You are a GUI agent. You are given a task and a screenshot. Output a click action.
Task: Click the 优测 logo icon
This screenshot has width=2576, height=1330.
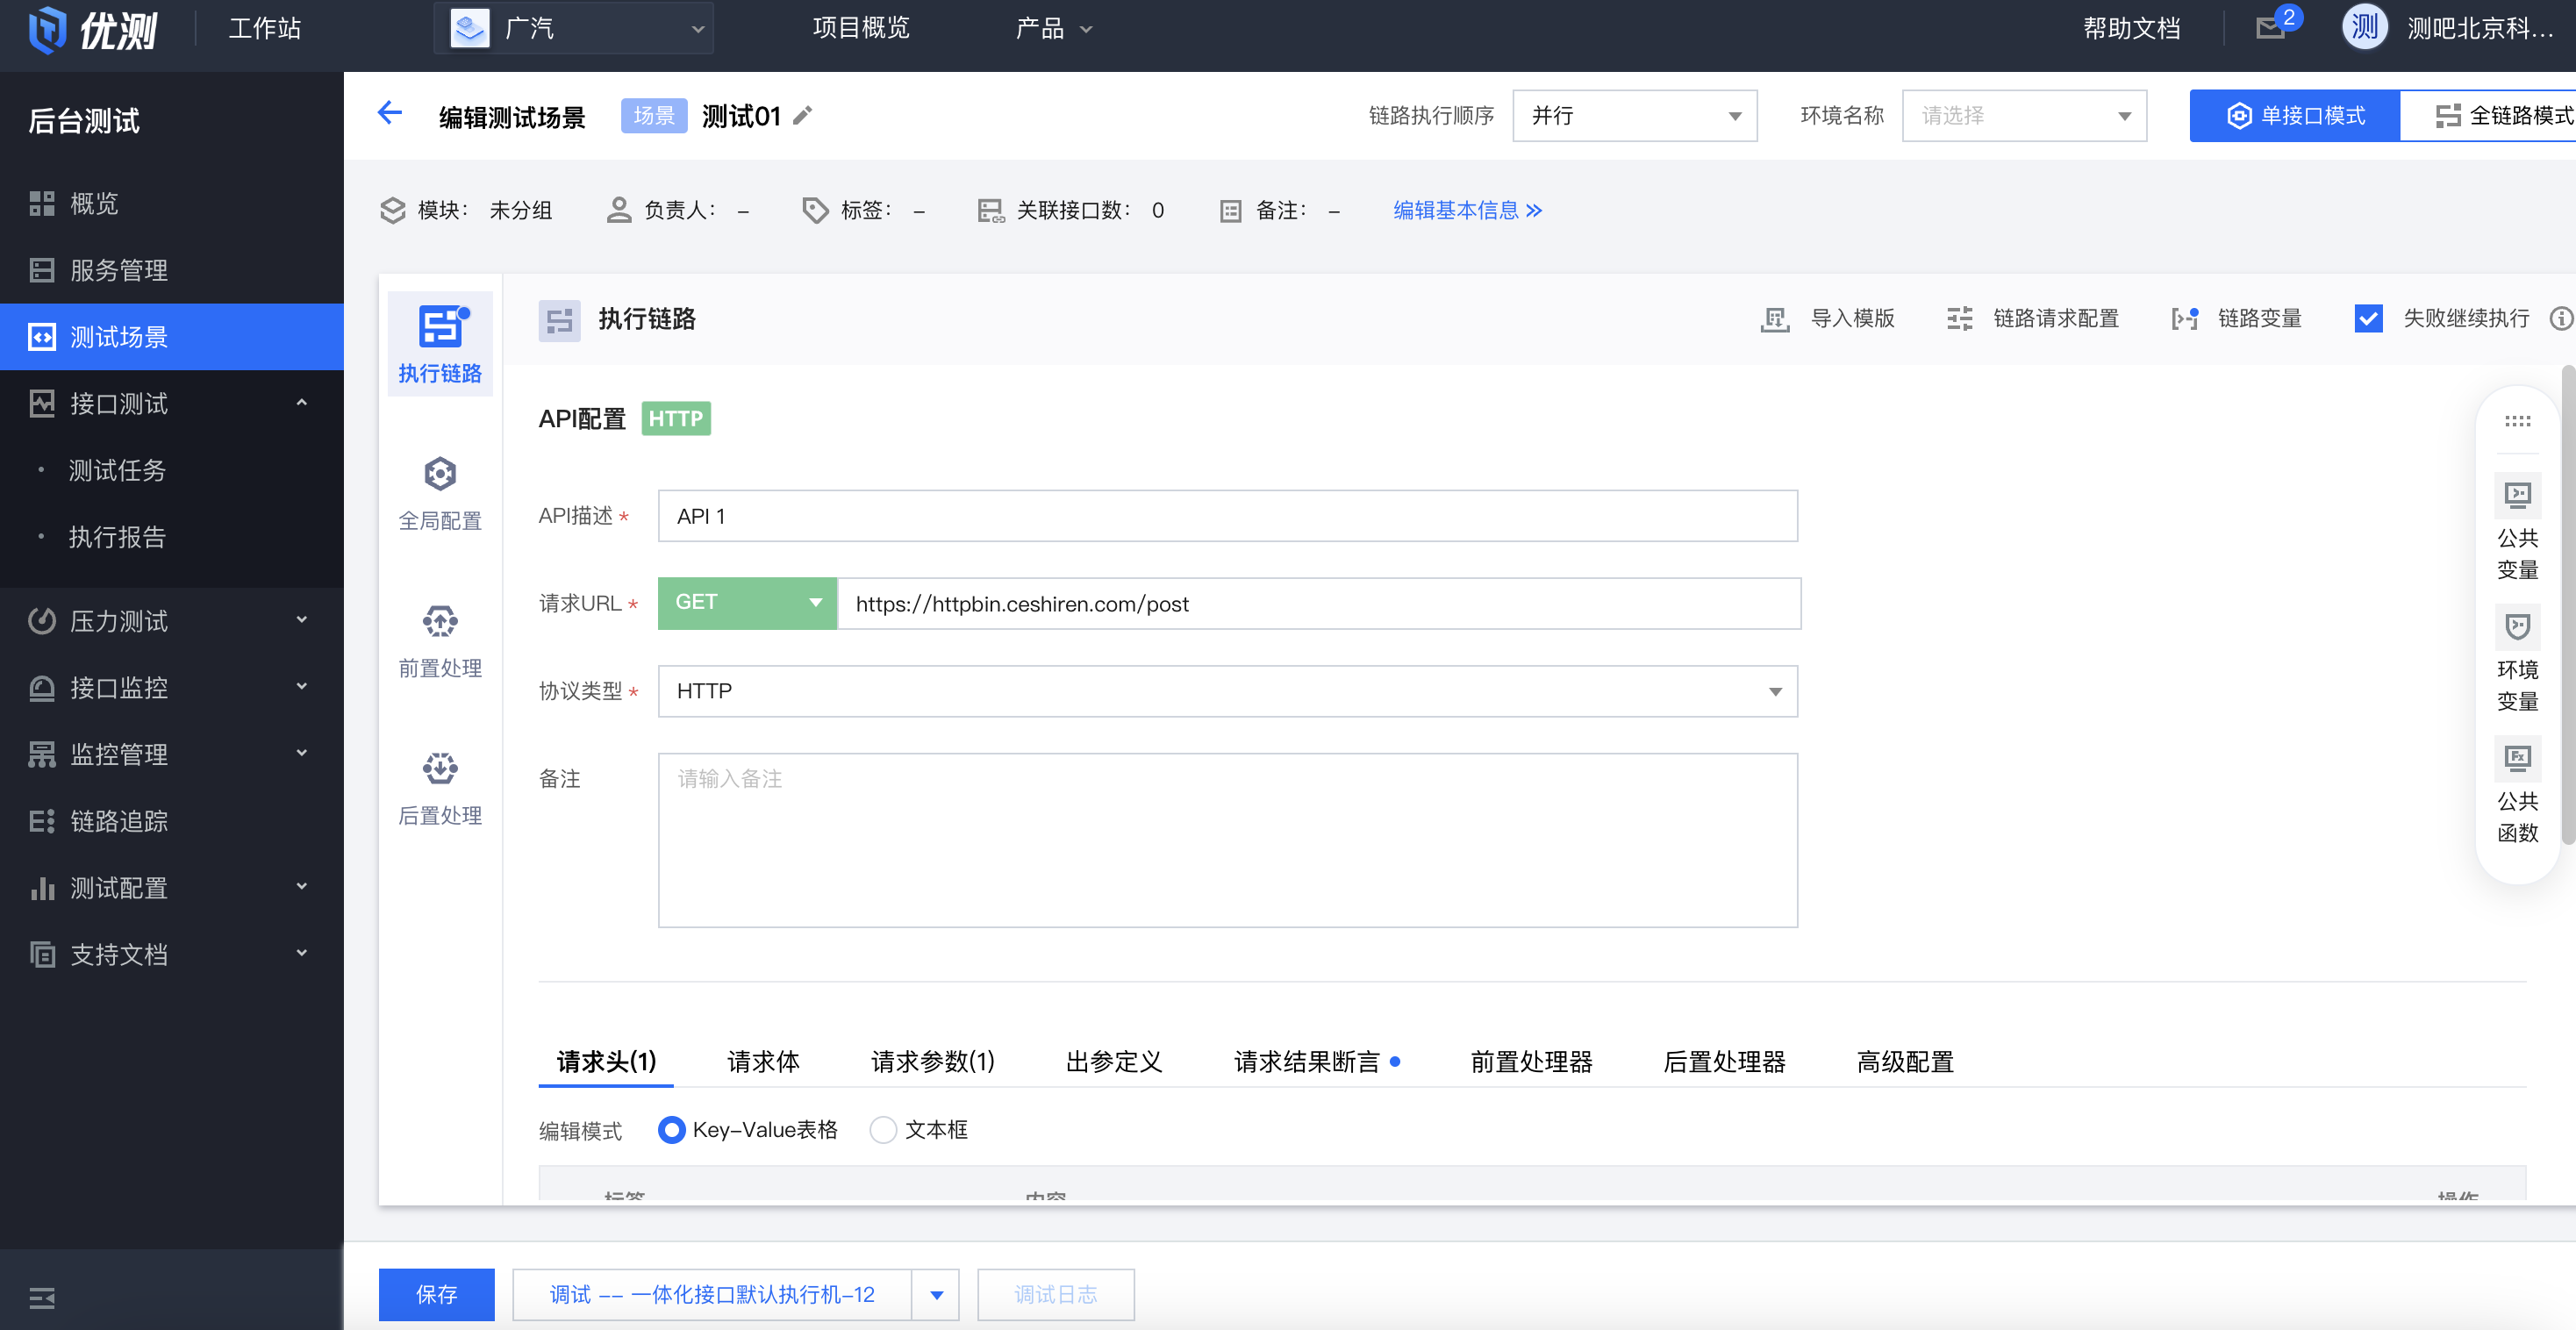coord(47,28)
